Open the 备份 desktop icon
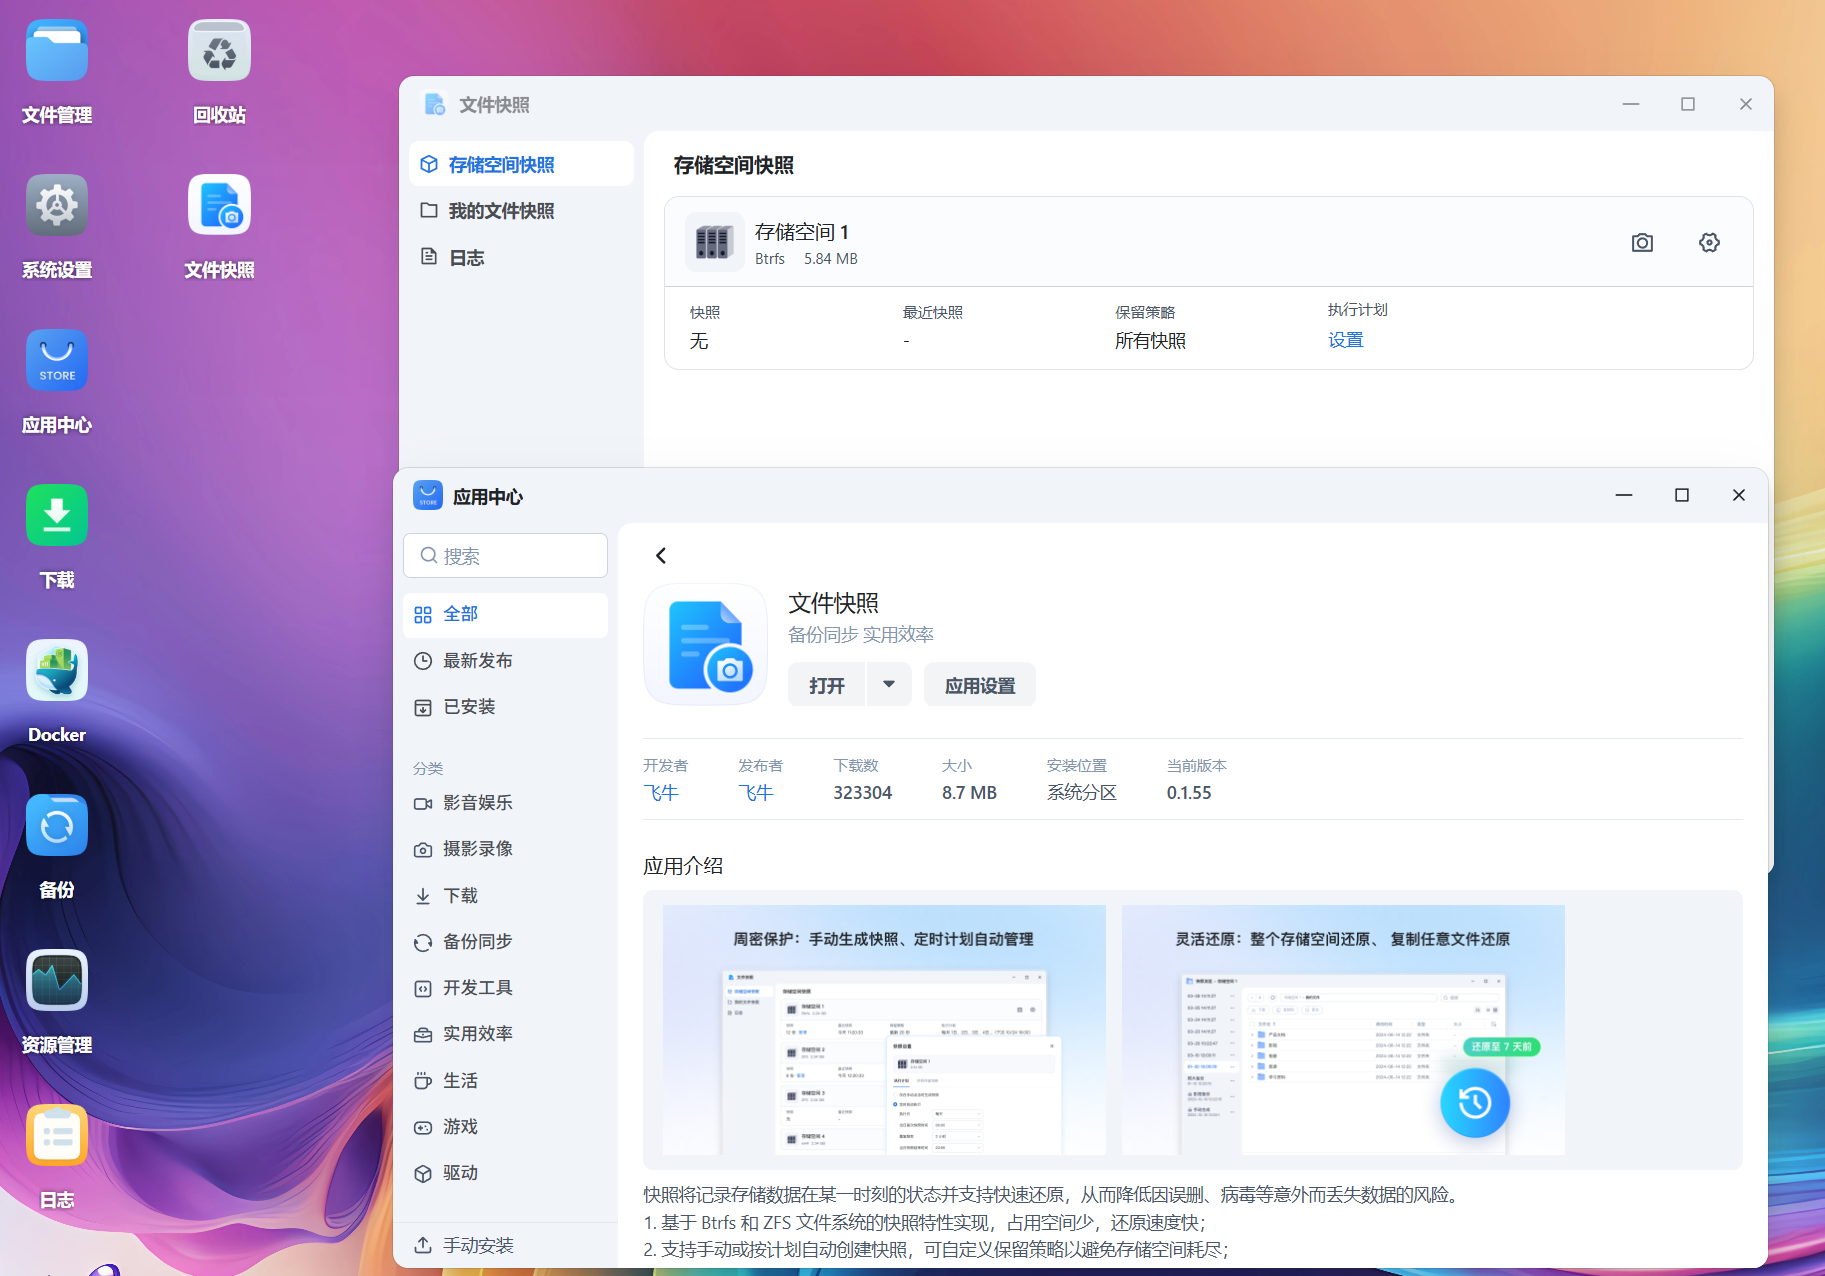The image size is (1825, 1276). coord(57,826)
